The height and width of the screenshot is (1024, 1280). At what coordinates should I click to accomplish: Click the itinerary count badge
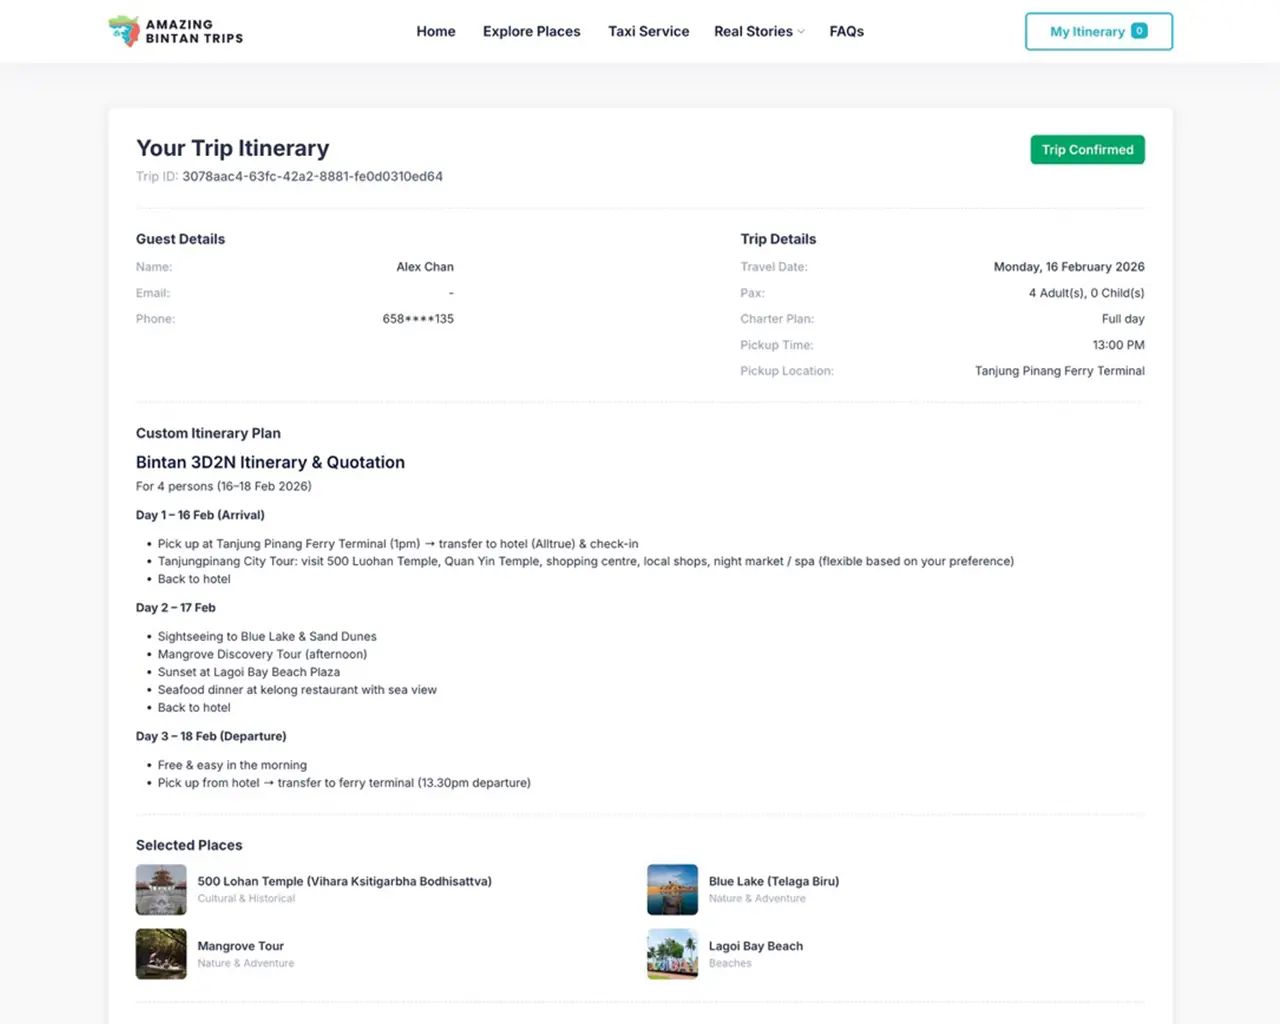1139,31
